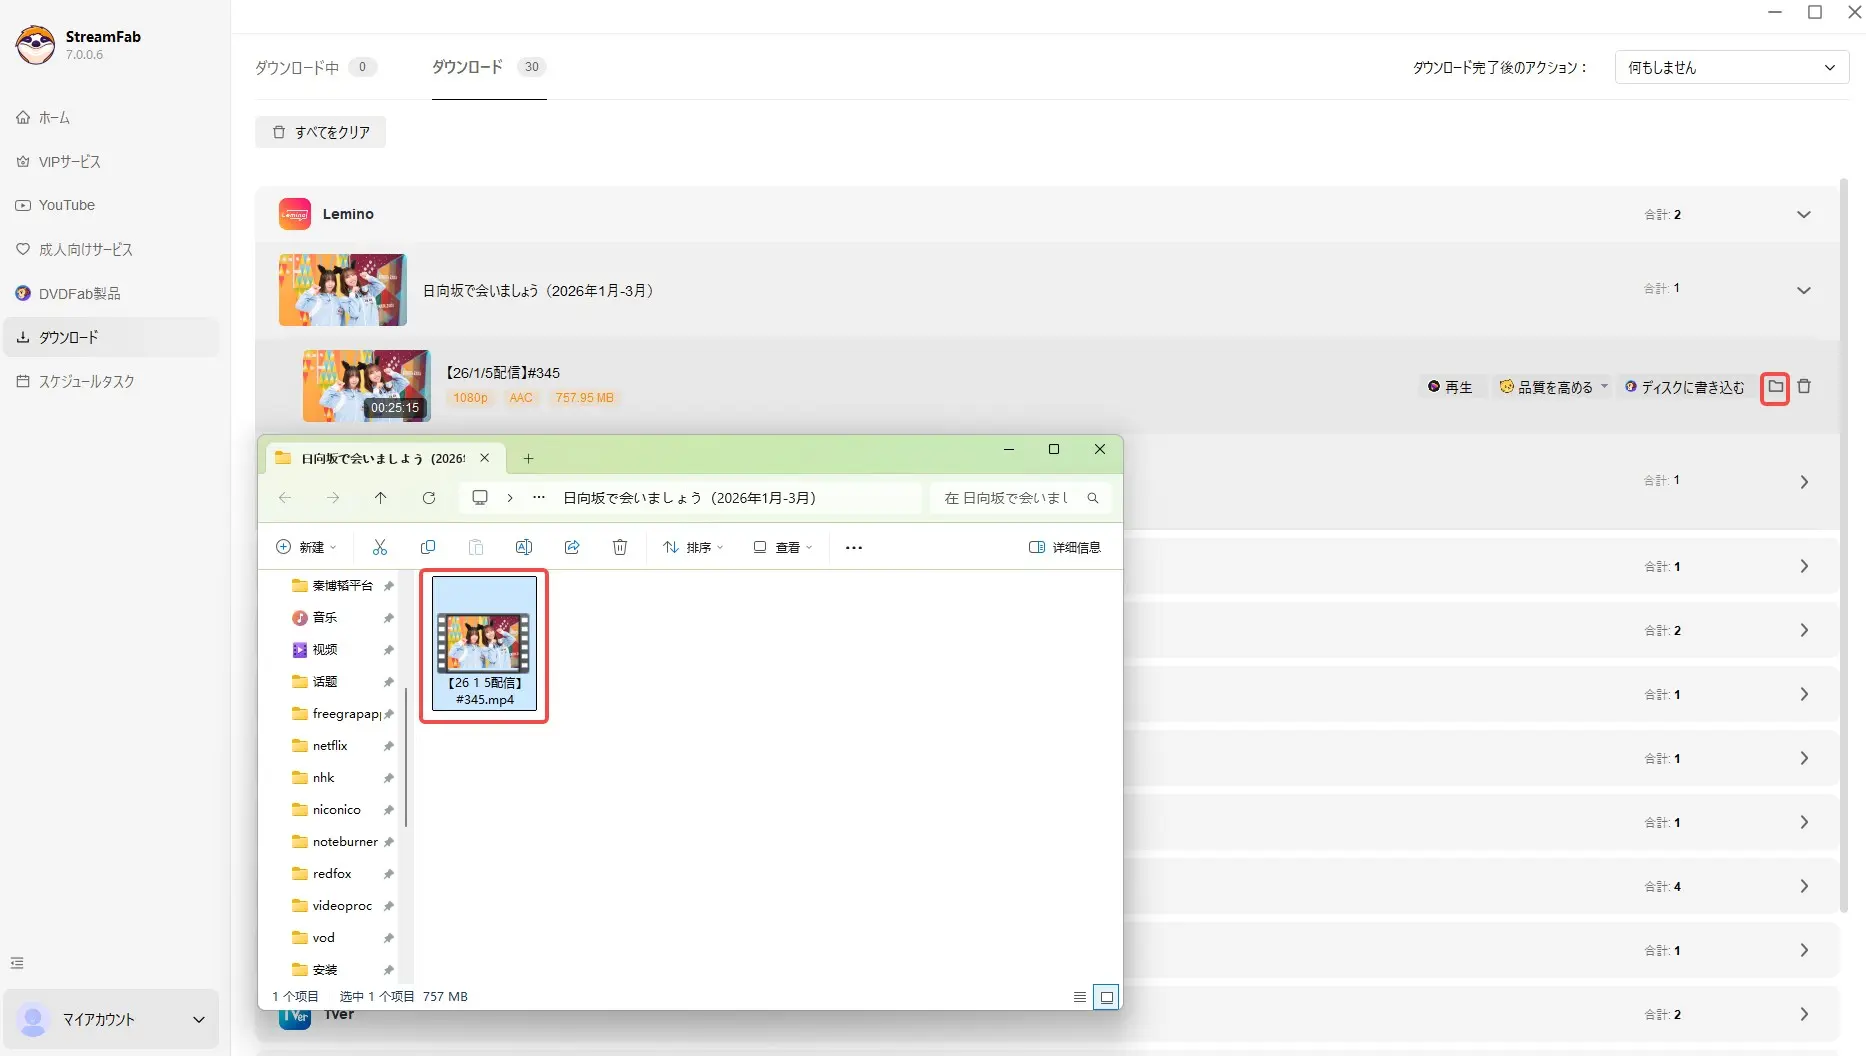Go back in Explorer navigation

click(285, 498)
